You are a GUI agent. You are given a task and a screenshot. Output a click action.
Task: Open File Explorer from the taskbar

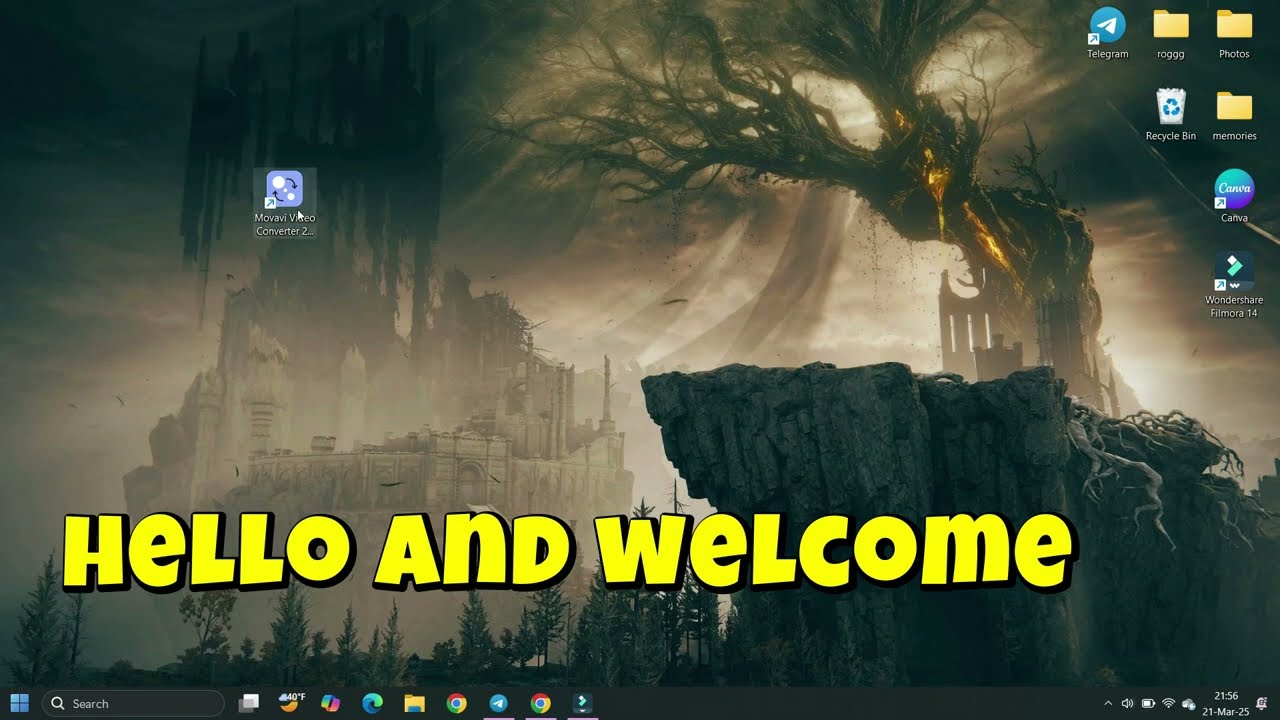(414, 703)
